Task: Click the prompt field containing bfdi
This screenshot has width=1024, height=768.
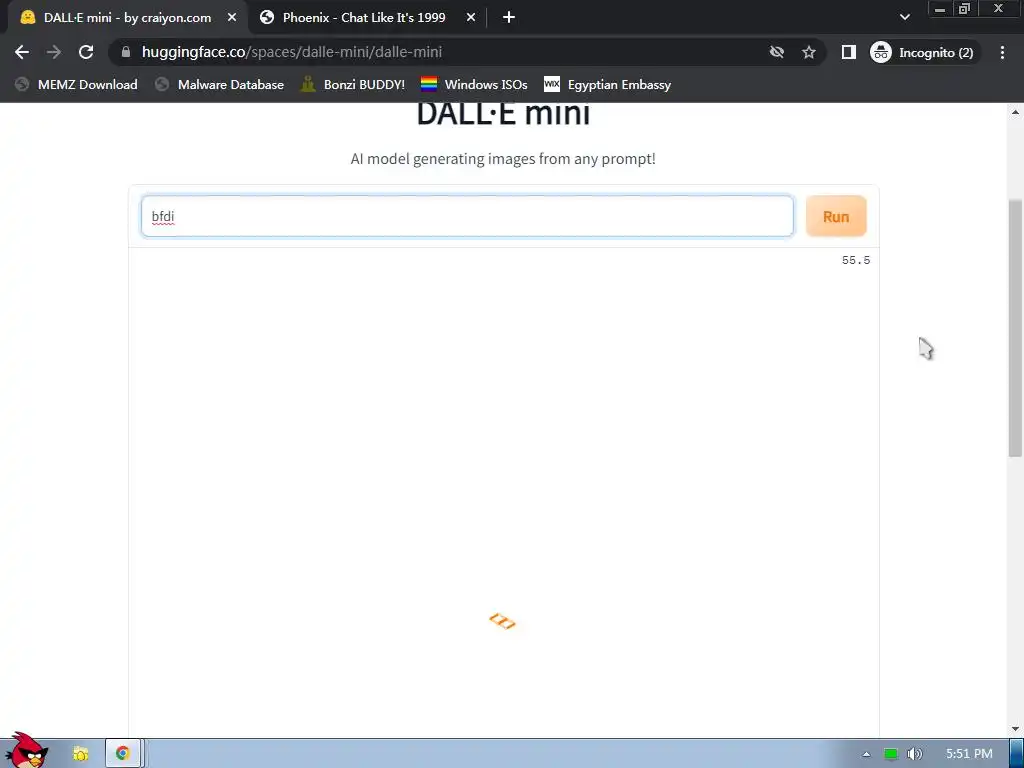Action: (468, 216)
